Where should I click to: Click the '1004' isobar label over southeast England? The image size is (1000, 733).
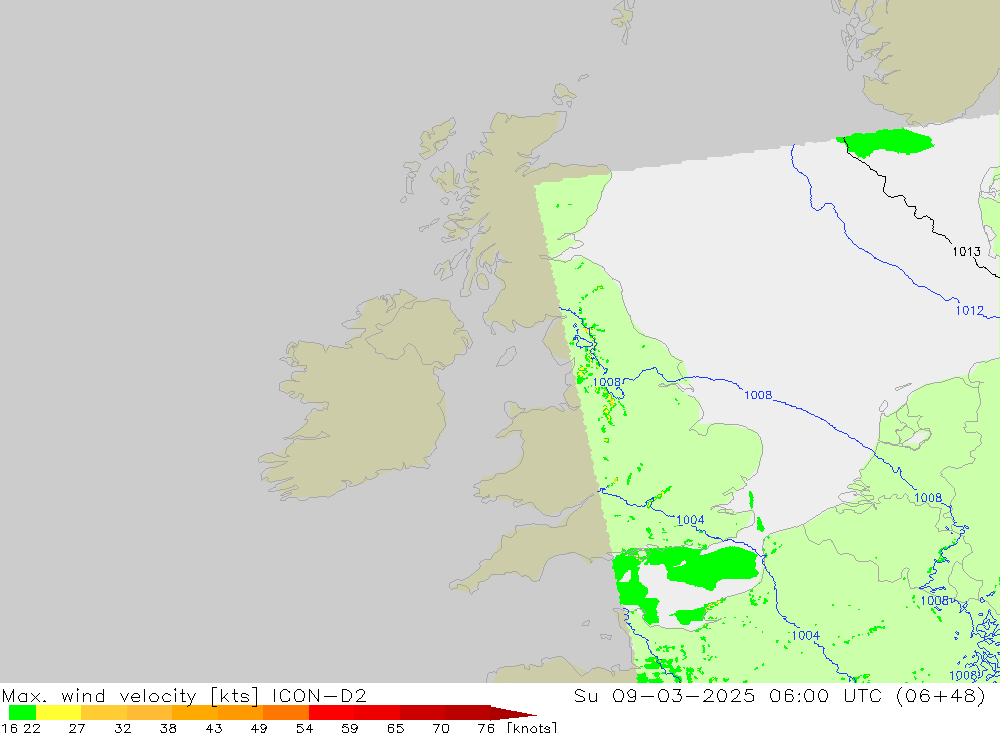690,520
